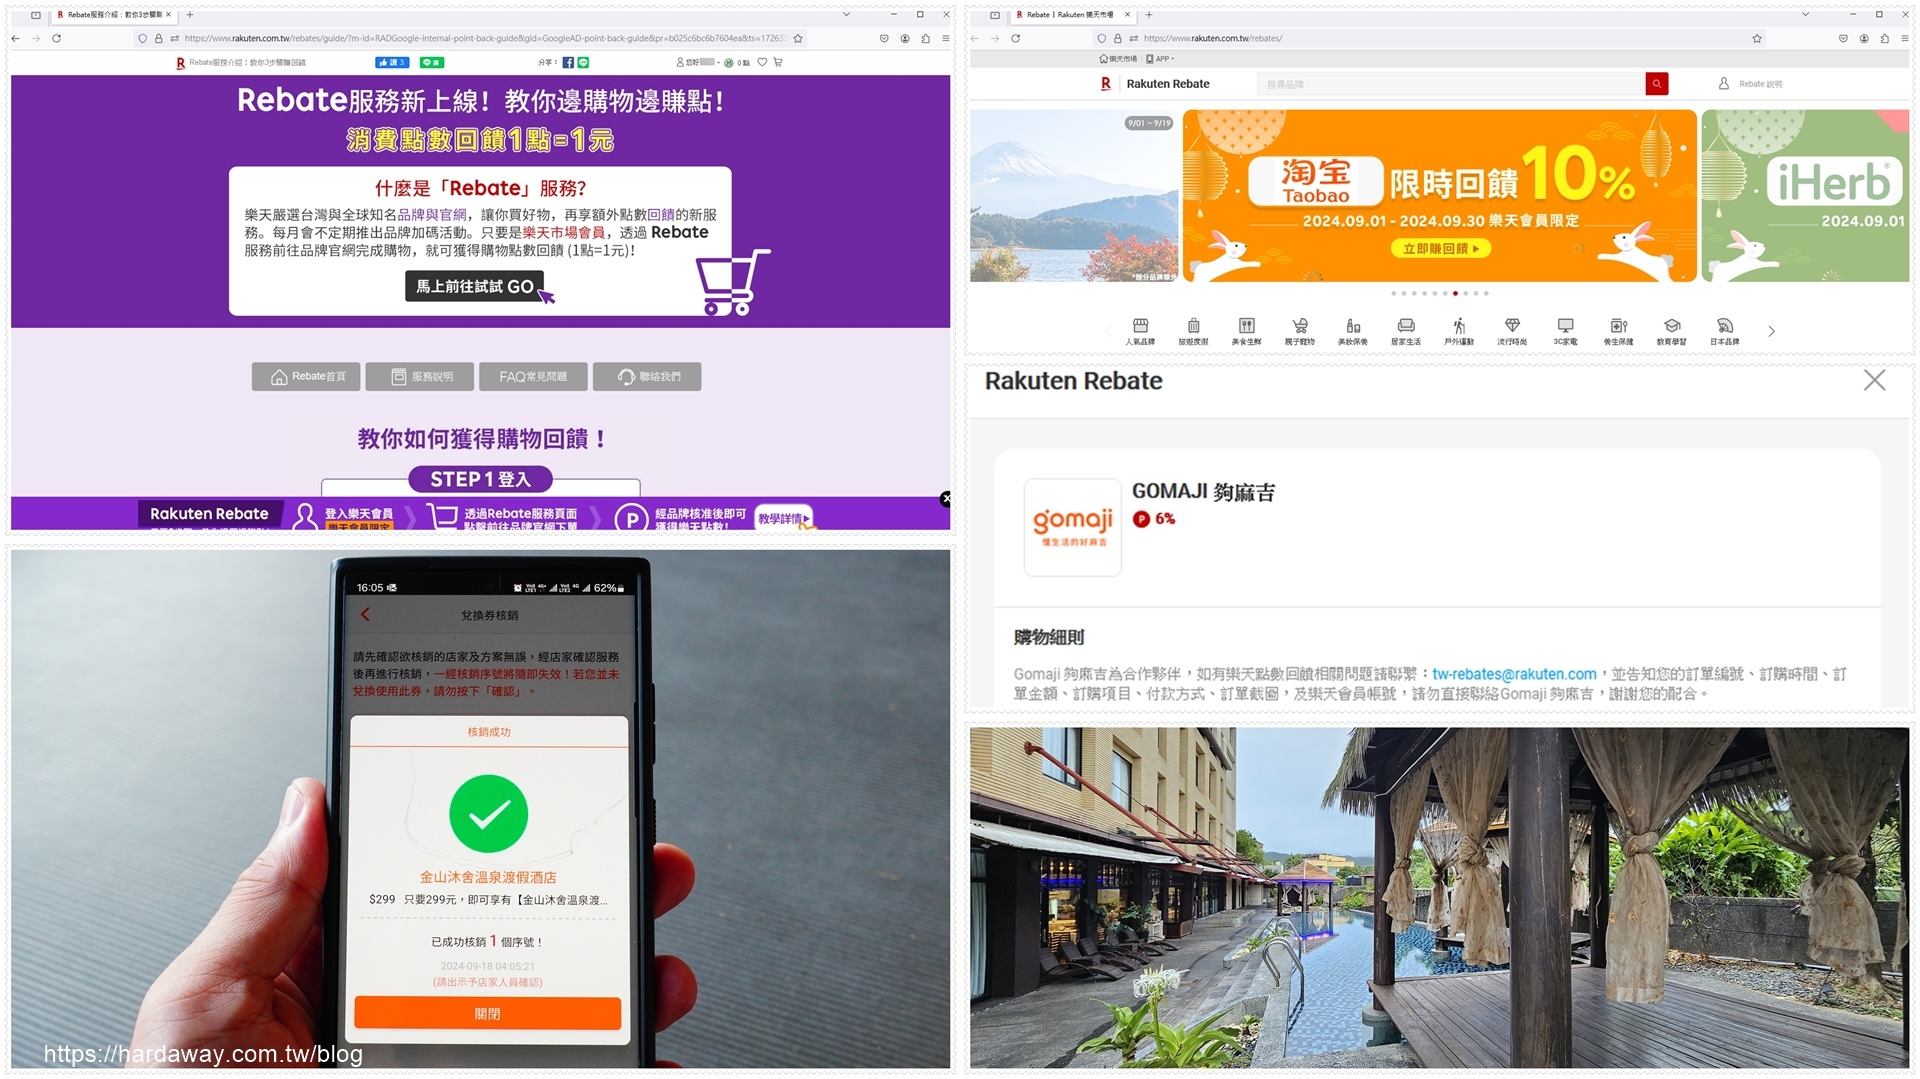This screenshot has width=1920, height=1079.
Task: Click the 馬上前往試試 GO button
Action: point(475,286)
